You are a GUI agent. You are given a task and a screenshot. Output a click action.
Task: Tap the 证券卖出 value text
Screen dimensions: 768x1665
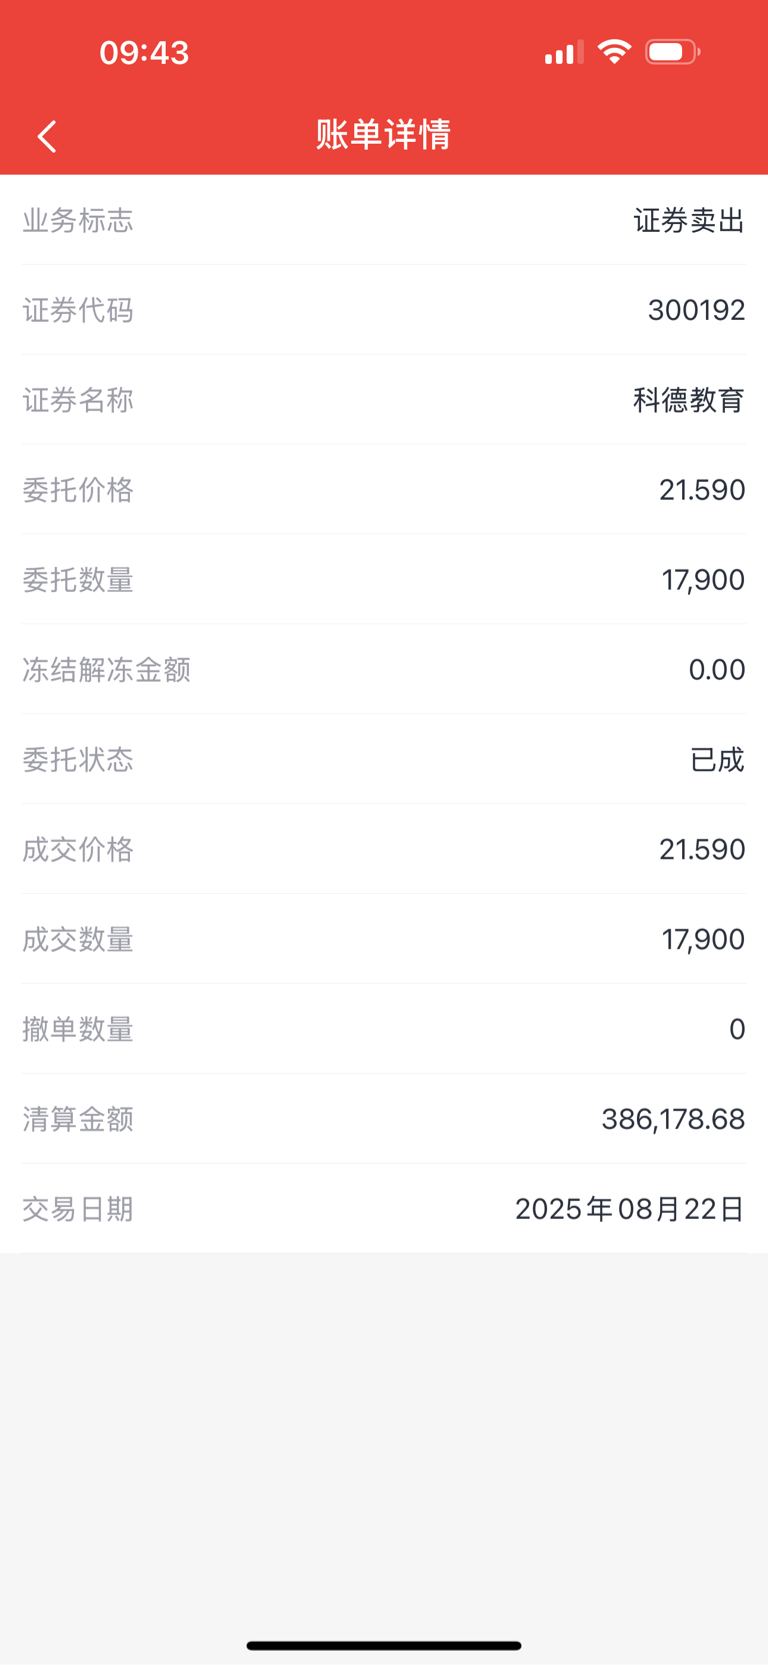[x=689, y=220]
